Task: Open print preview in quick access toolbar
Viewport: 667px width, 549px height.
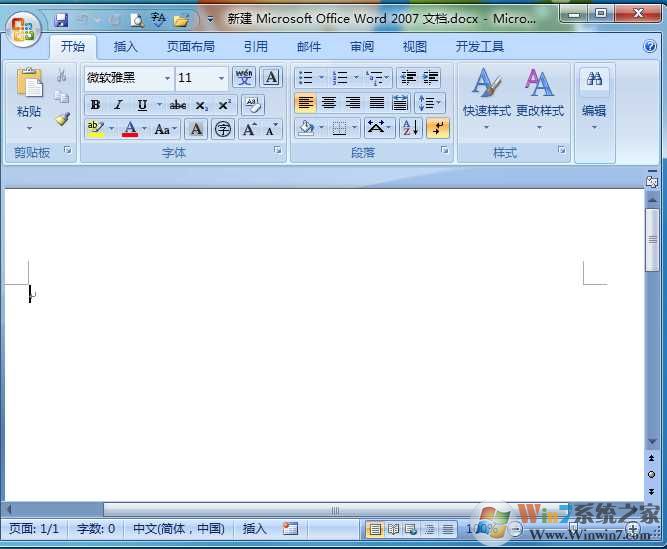Action: tap(137, 20)
